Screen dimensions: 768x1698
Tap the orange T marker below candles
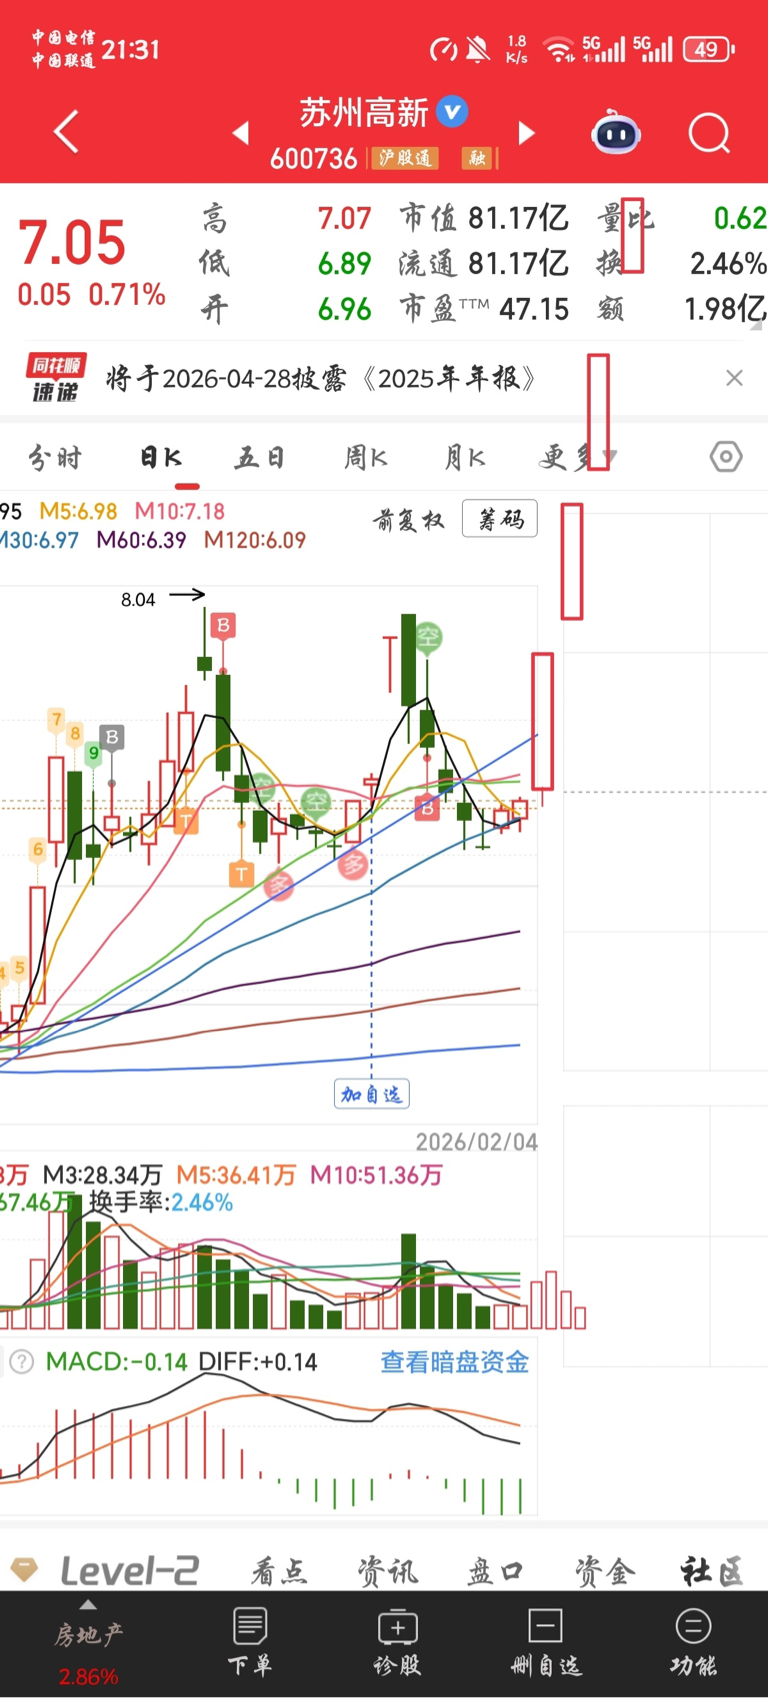pyautogui.click(x=241, y=874)
